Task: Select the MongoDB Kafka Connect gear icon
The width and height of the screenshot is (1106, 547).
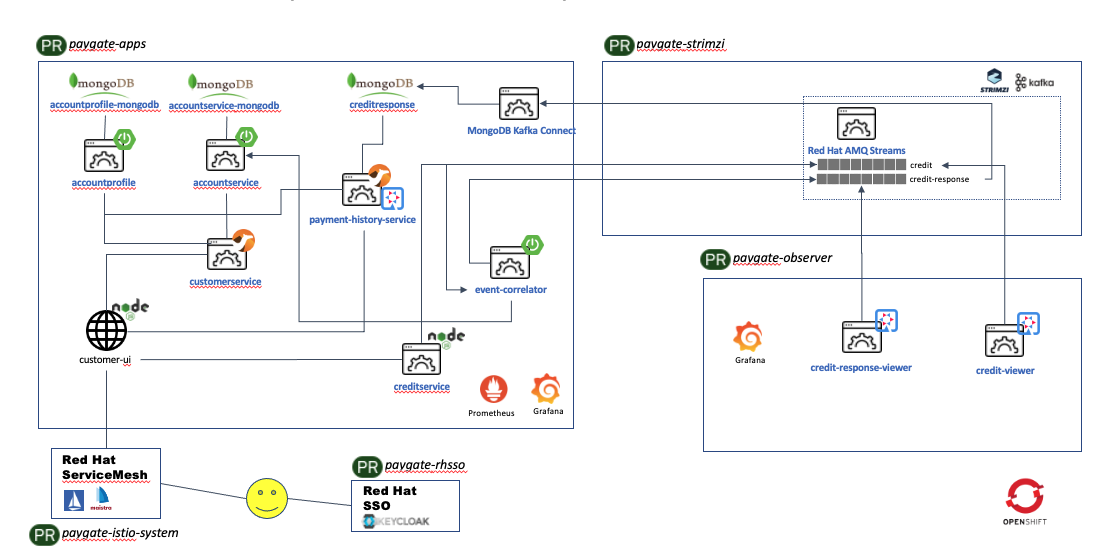Action: tap(518, 104)
